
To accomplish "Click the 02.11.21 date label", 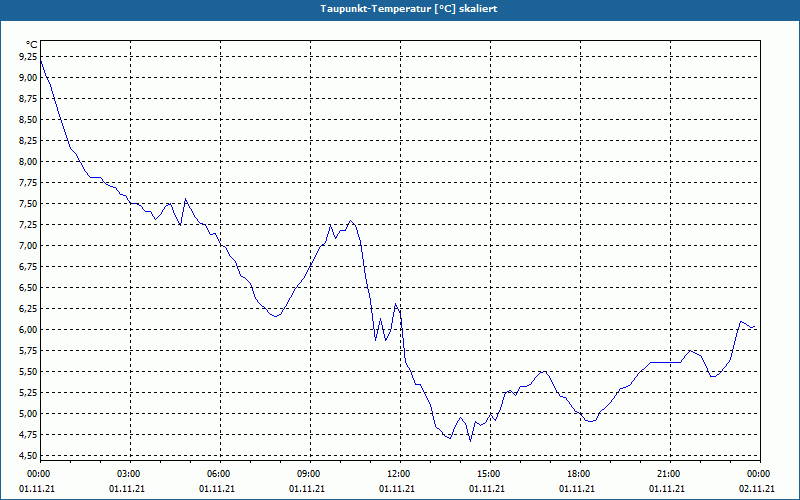I will (757, 489).
